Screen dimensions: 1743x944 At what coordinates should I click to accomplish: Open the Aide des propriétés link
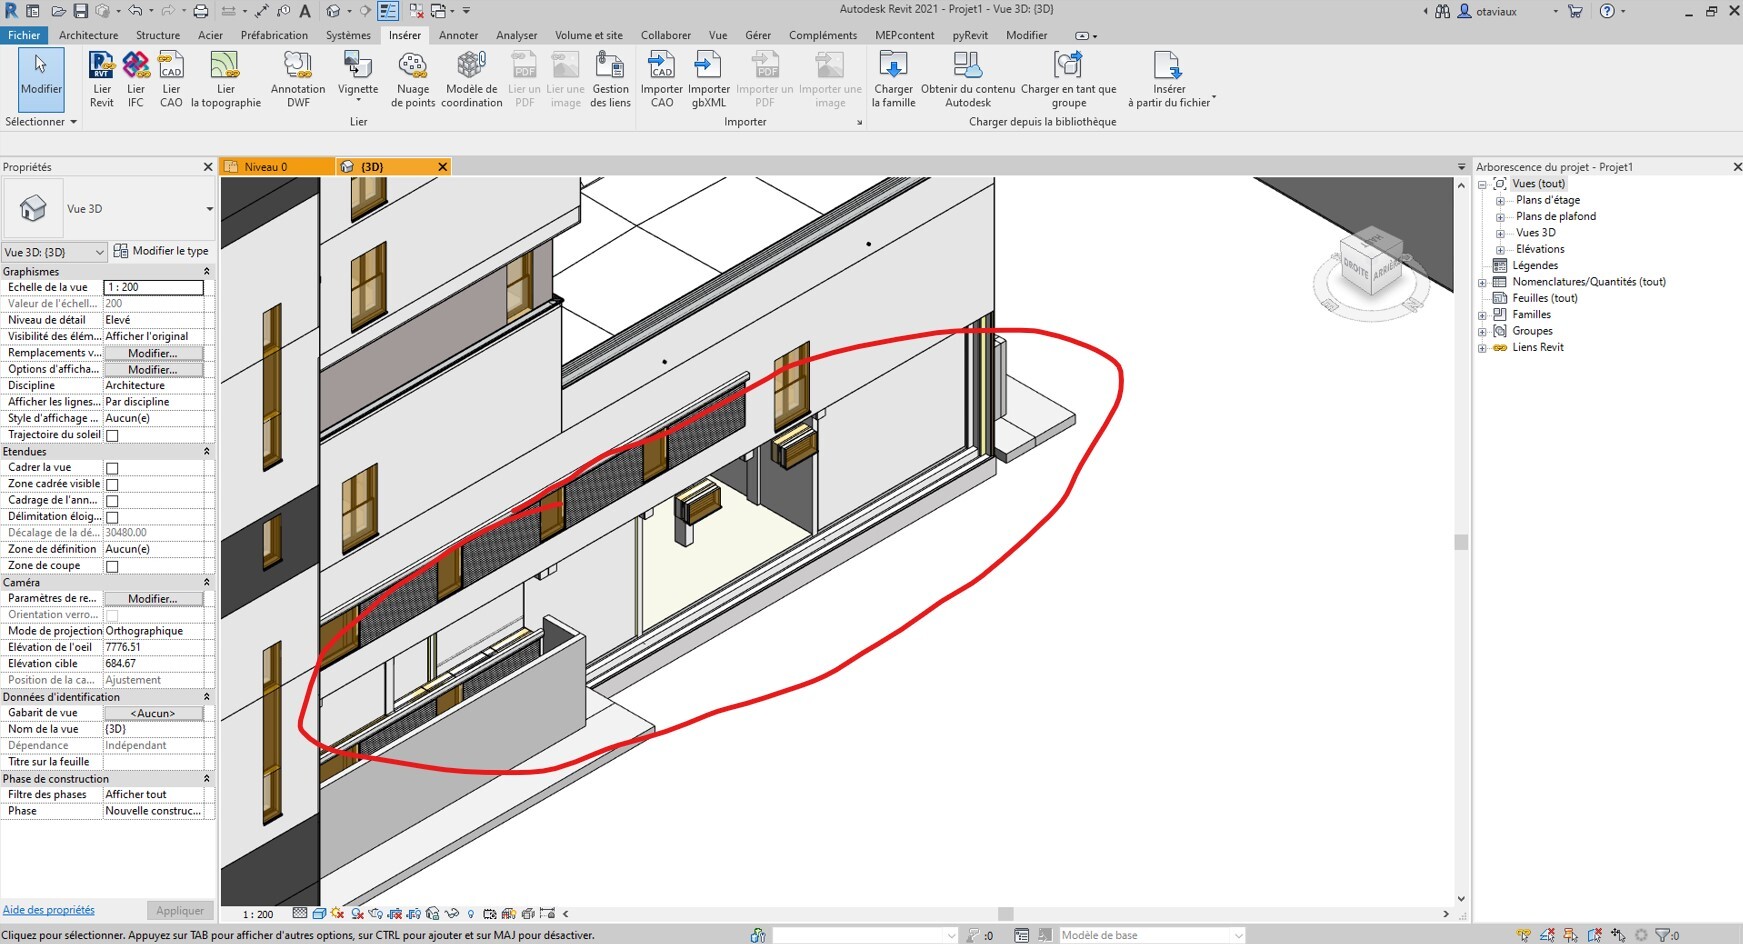(x=48, y=910)
